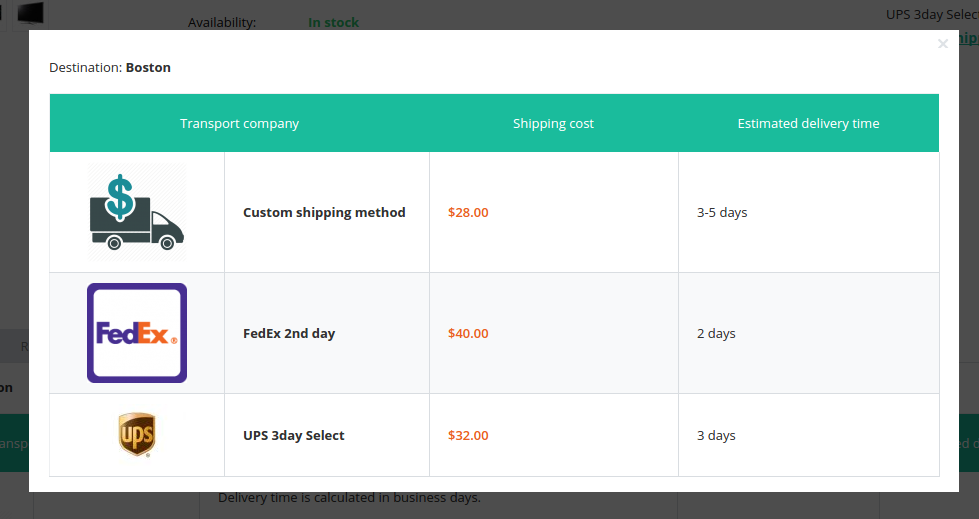Select UPS 3day Select label in table
The height and width of the screenshot is (519, 979).
[293, 435]
